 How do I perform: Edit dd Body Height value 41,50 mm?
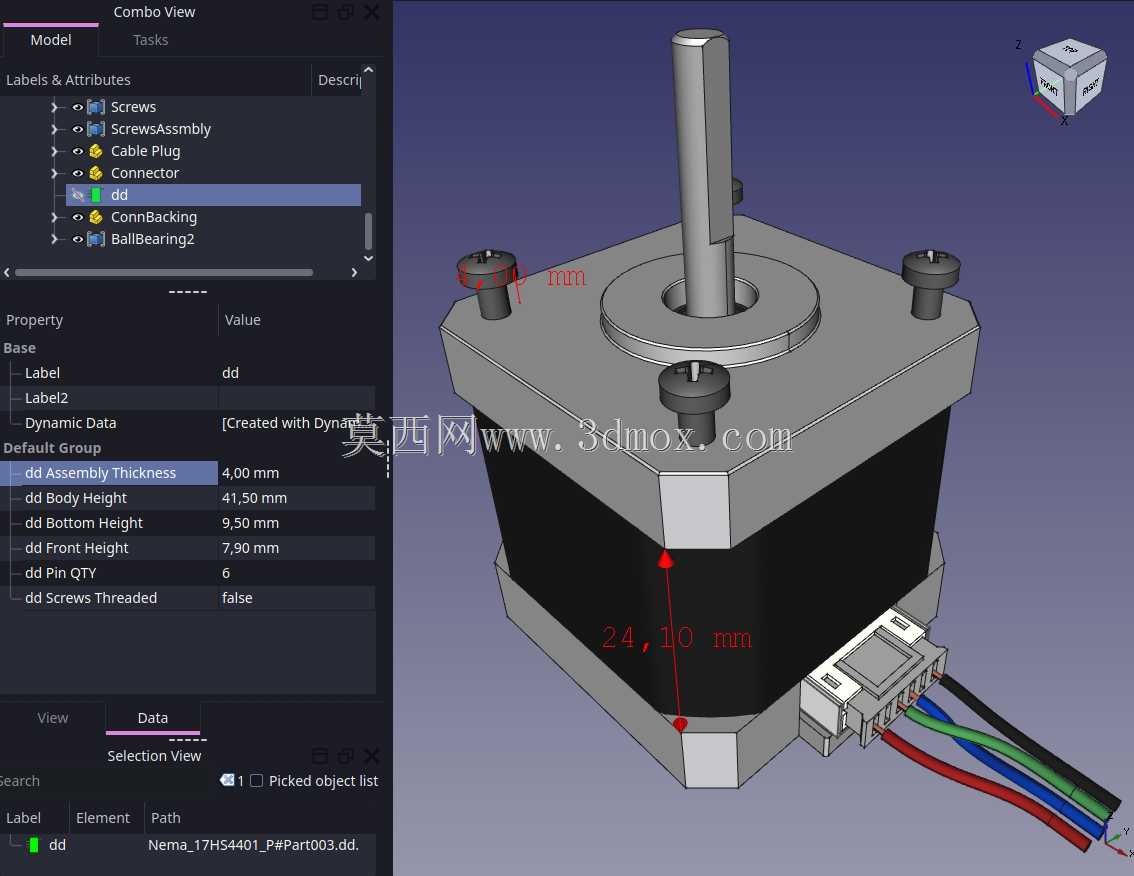pos(297,498)
